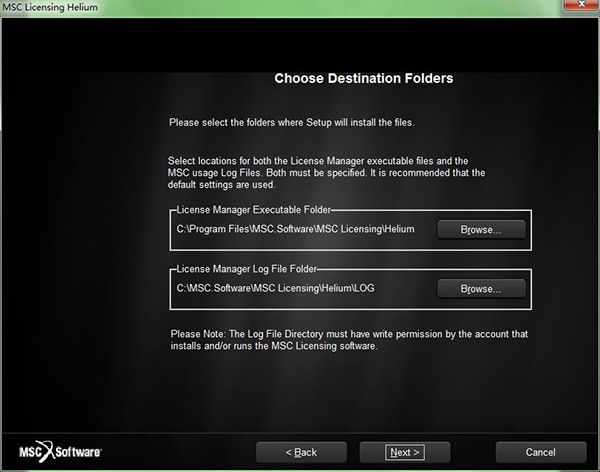The height and width of the screenshot is (472, 600).
Task: Click the MSC Software logo
Action: pos(60,452)
